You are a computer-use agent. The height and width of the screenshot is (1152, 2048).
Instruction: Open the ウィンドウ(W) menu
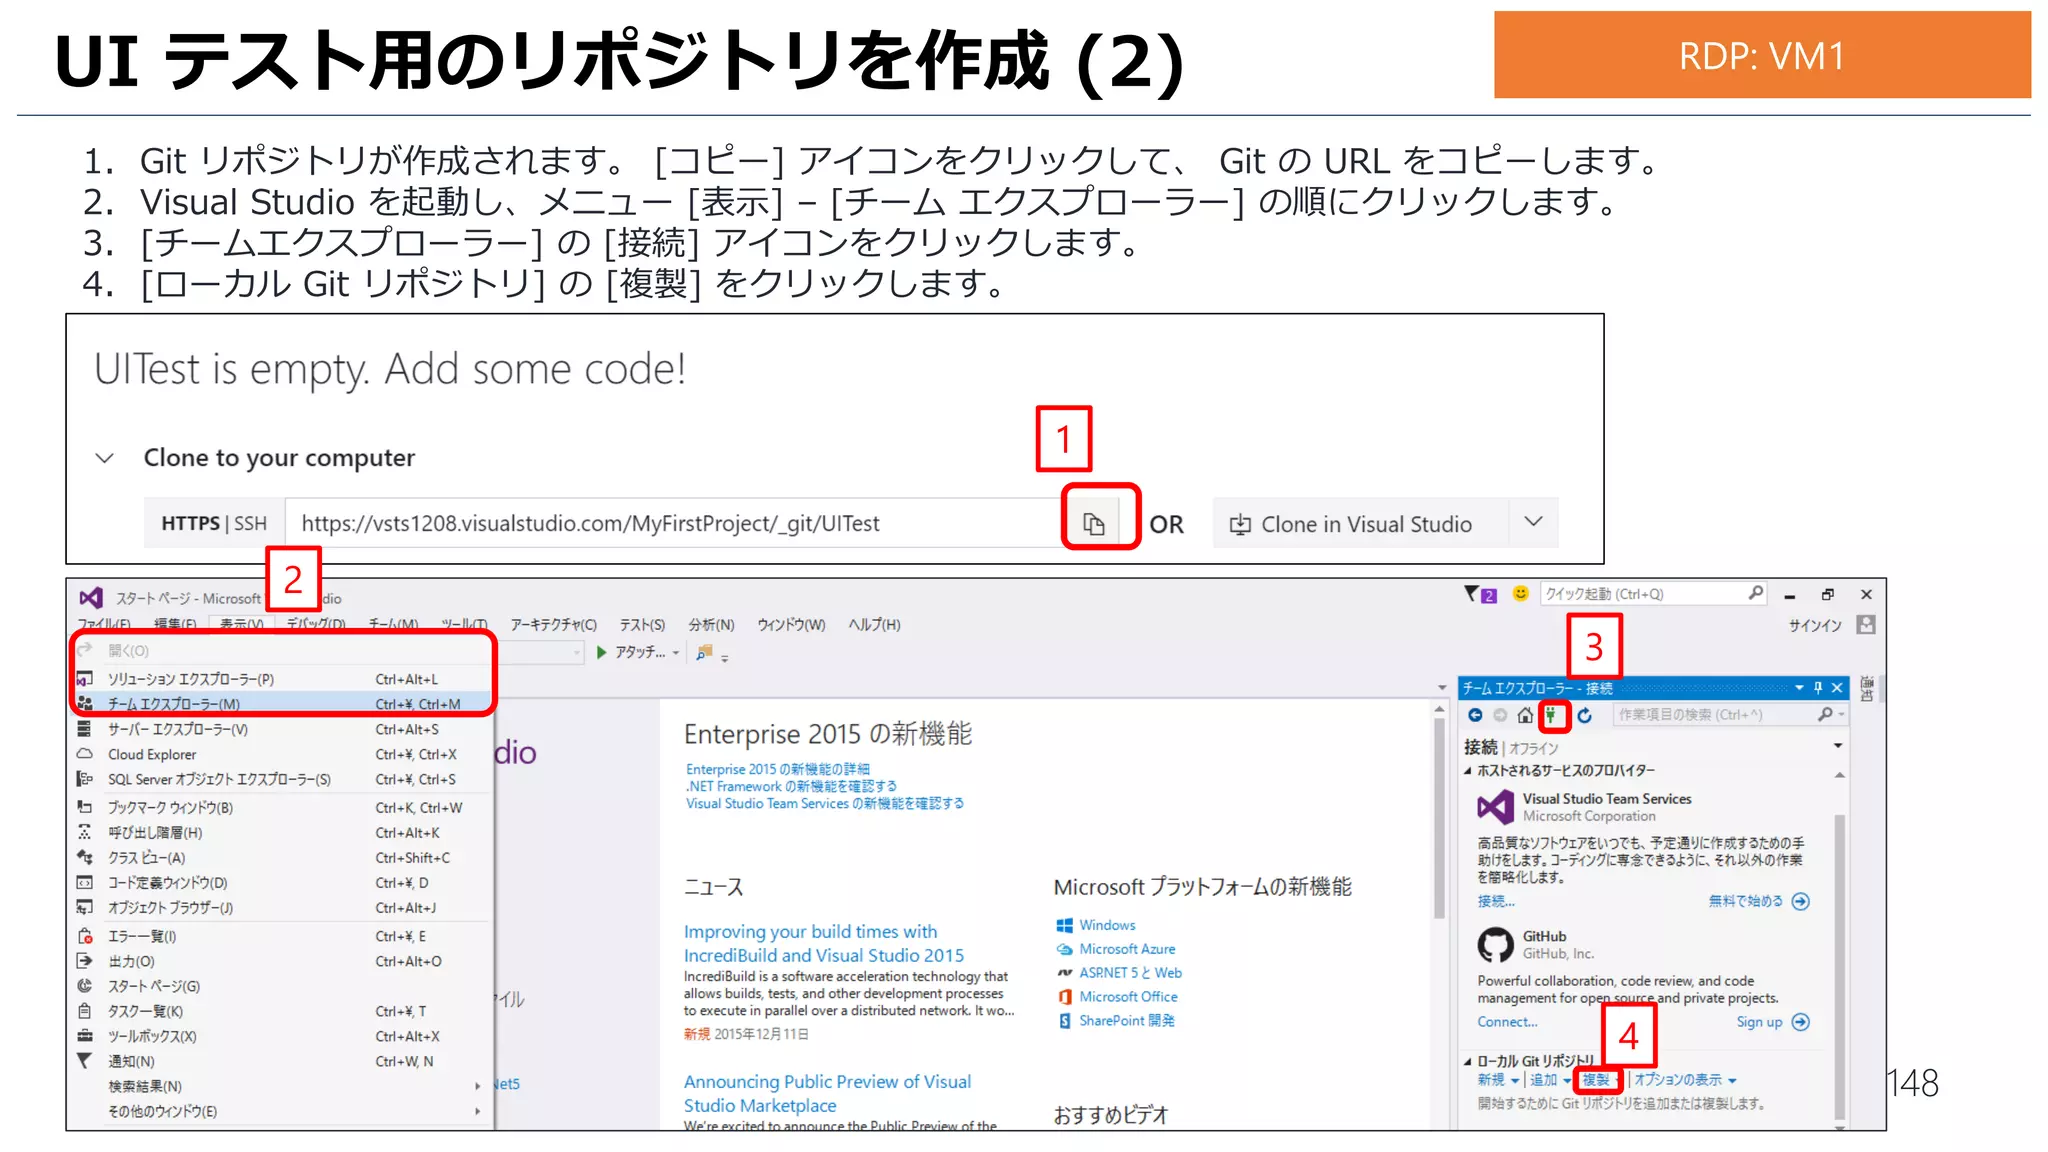pyautogui.click(x=791, y=625)
